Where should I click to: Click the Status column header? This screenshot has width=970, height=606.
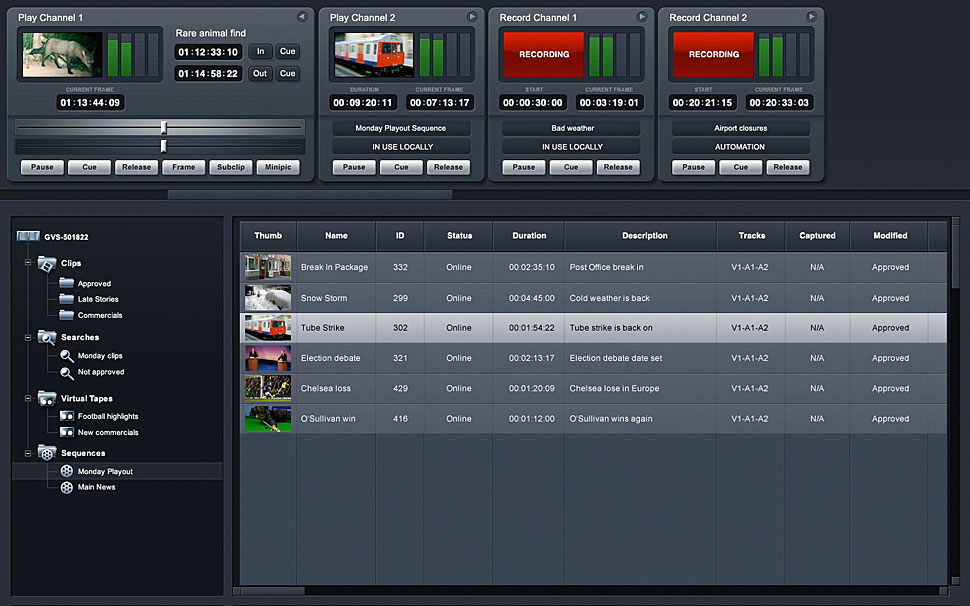[x=459, y=236]
